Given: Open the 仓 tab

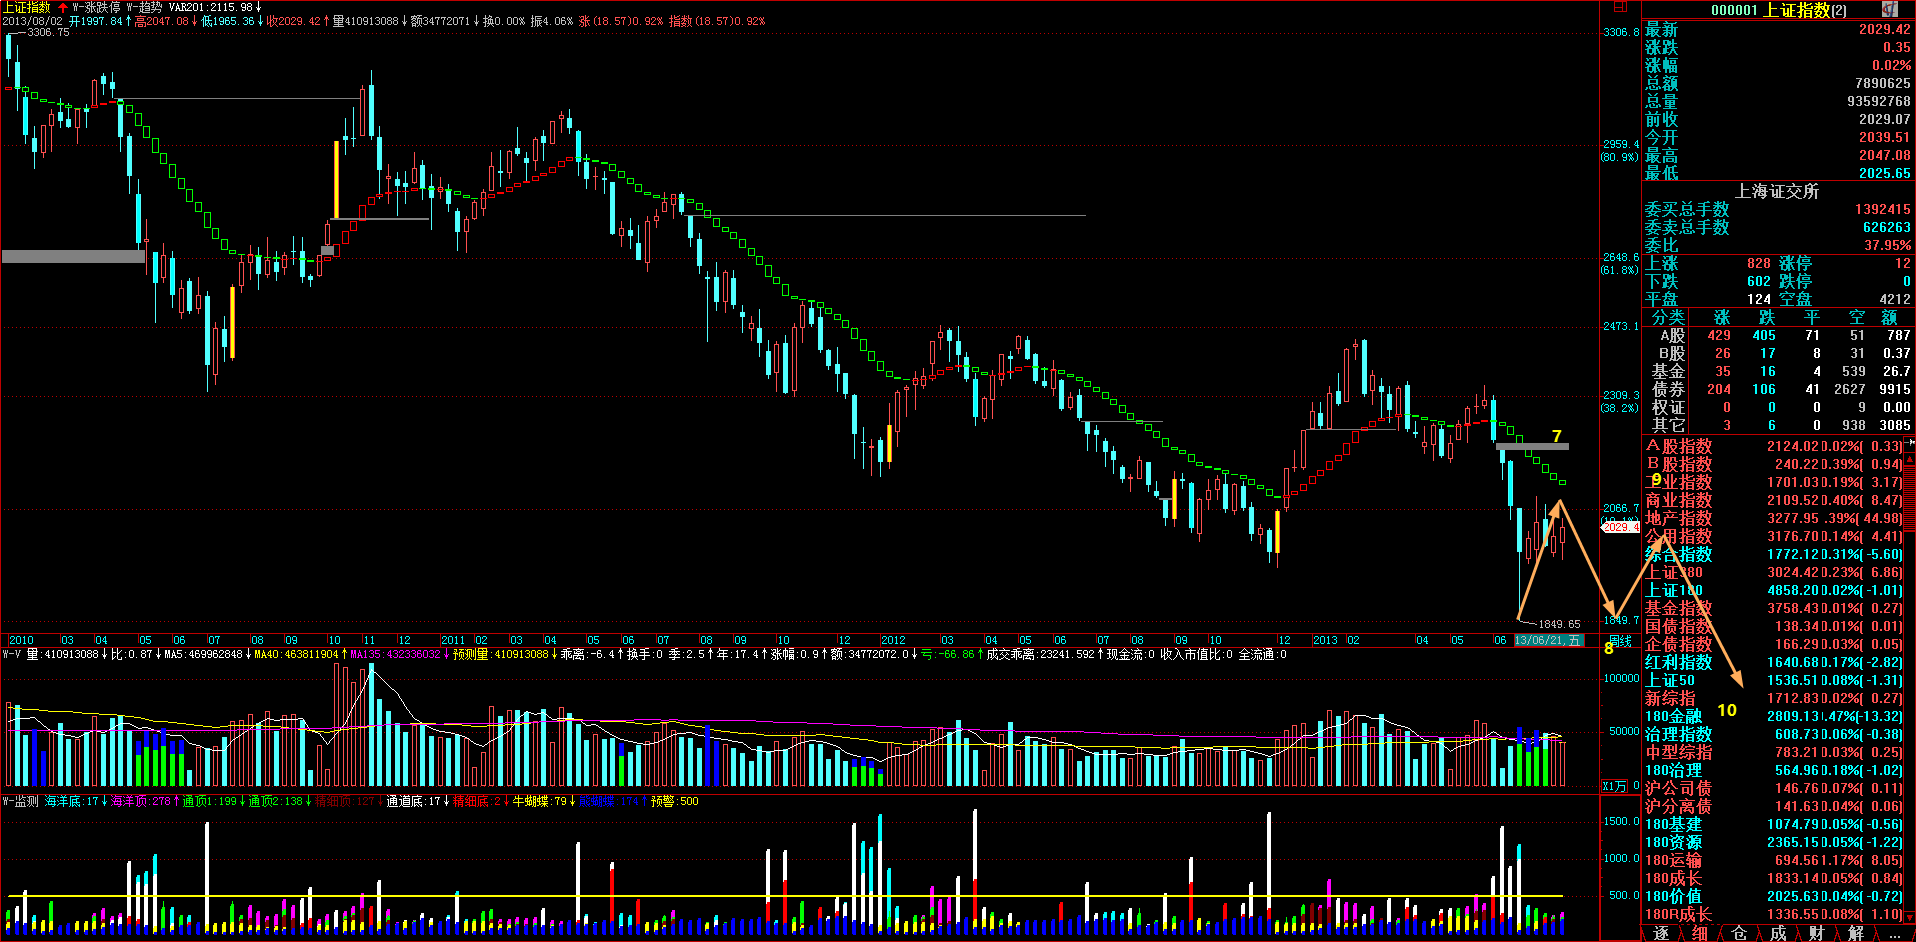Looking at the screenshot, I should click(1739, 933).
